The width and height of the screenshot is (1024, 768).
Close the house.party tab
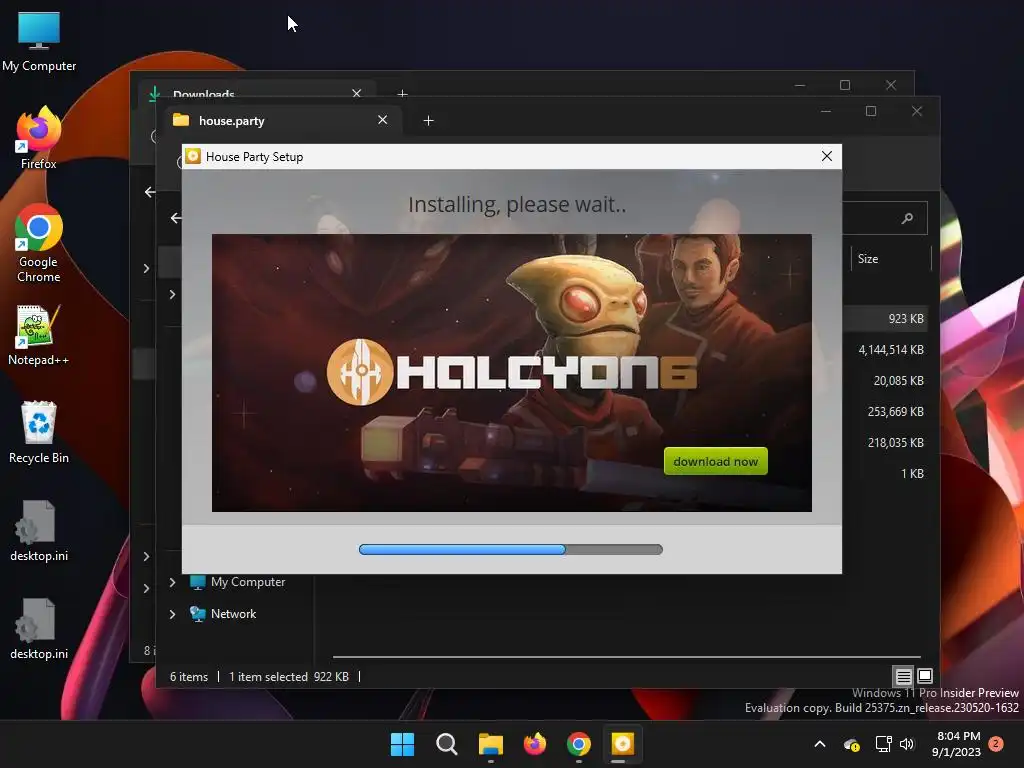coord(383,120)
